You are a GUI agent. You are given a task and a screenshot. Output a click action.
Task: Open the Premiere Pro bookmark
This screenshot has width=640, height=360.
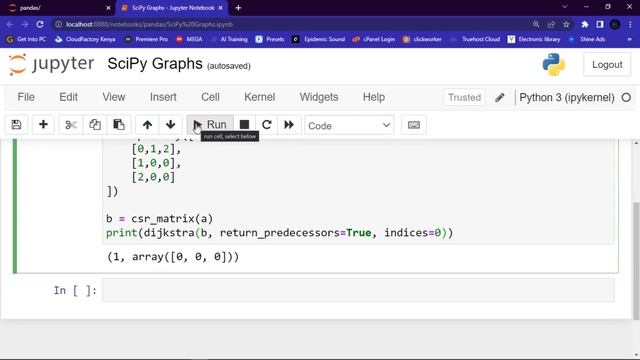(x=146, y=39)
